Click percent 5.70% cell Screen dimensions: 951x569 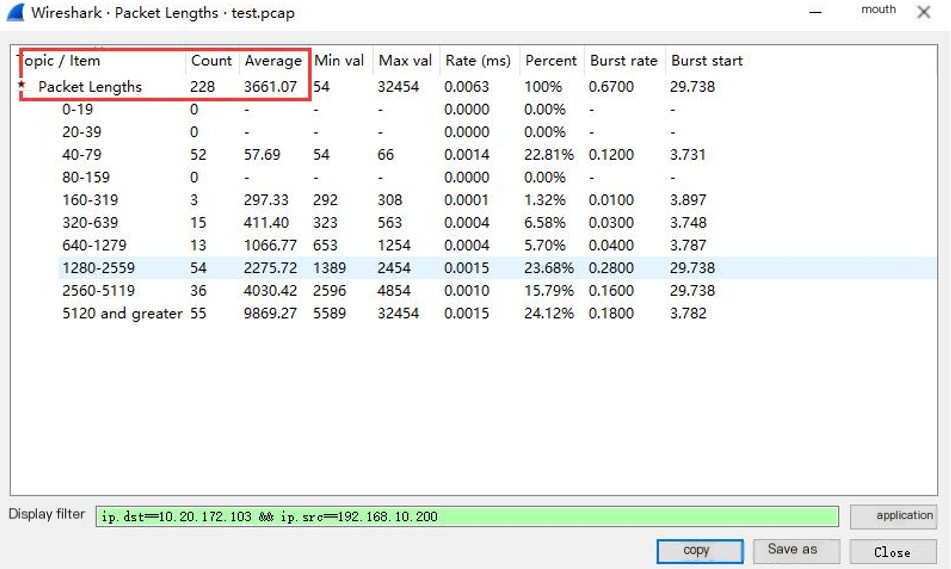coord(545,245)
